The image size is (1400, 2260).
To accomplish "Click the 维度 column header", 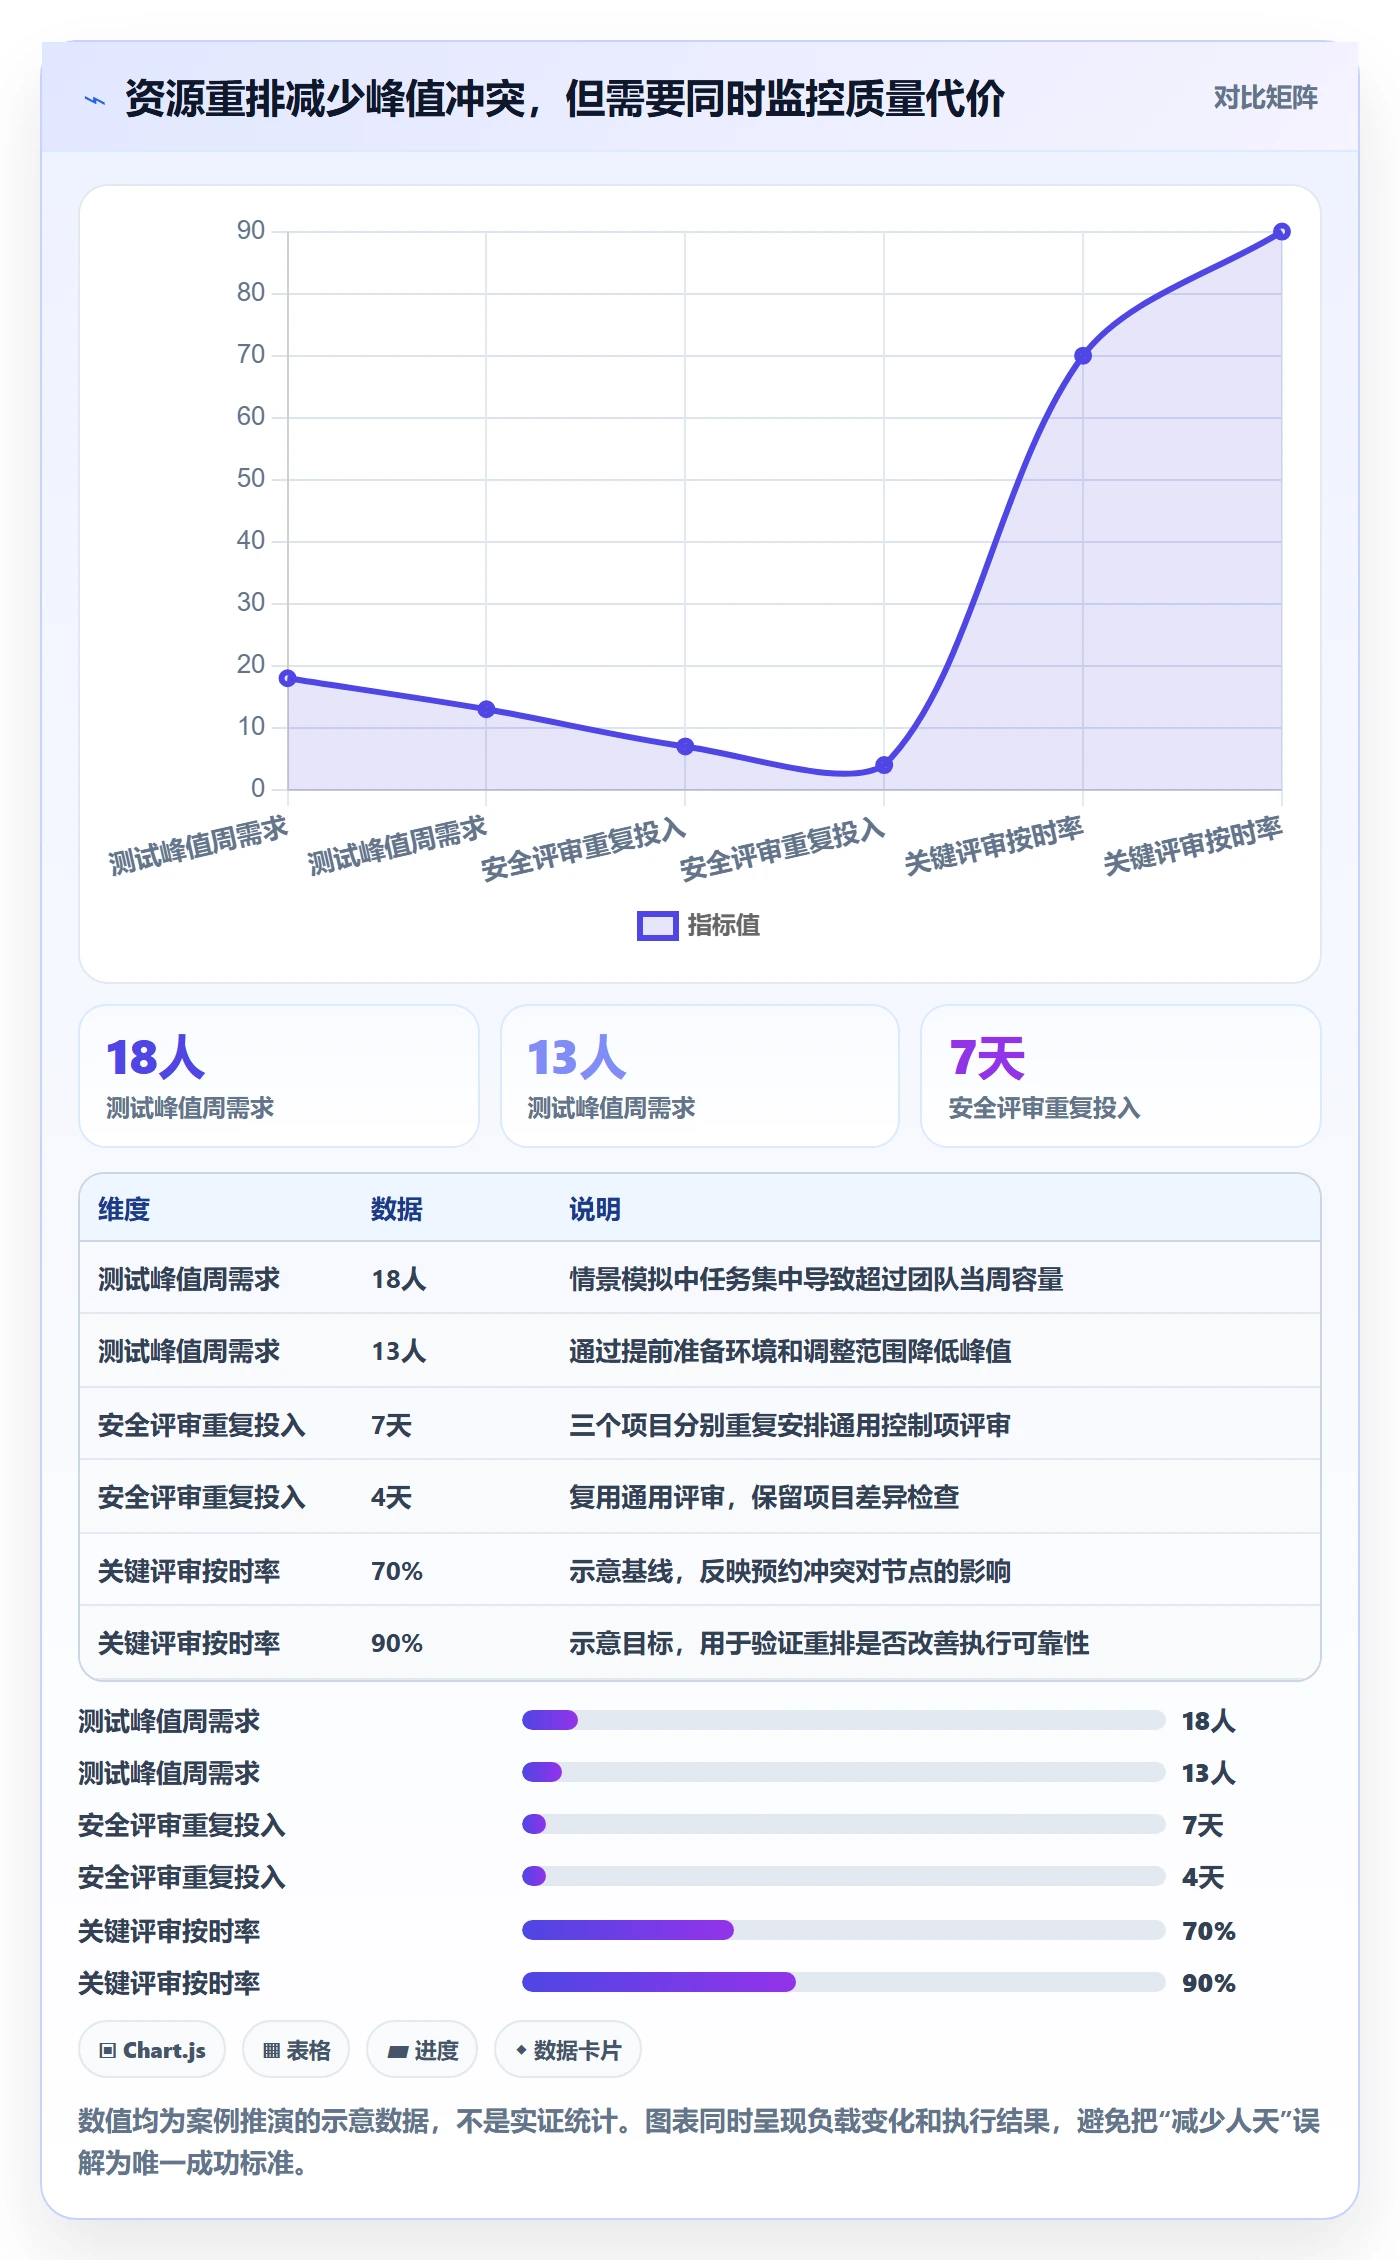I will 124,1209.
